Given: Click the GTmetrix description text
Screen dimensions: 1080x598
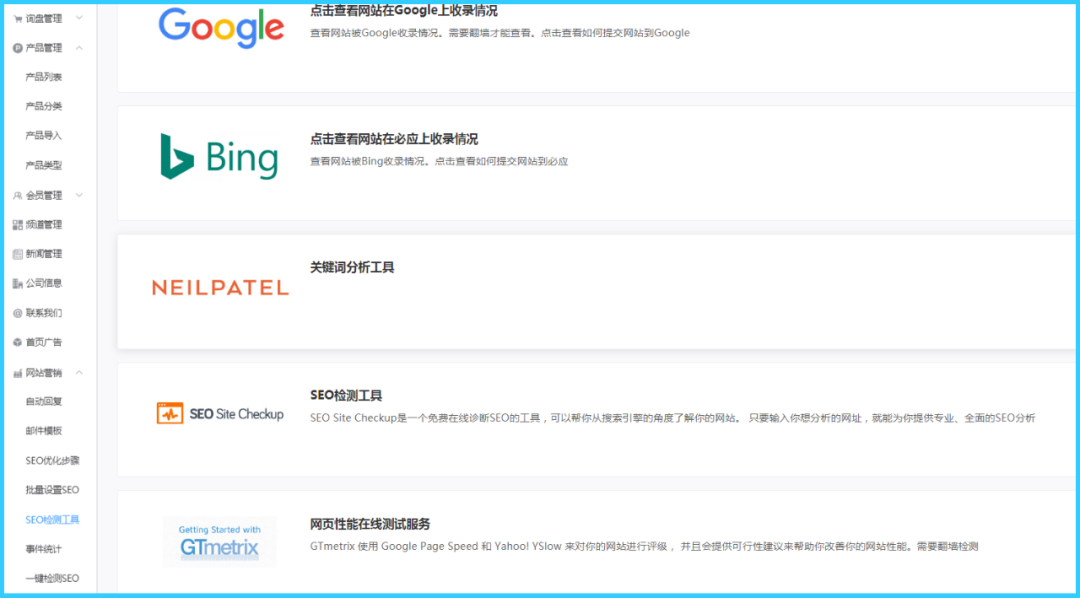Looking at the screenshot, I should (x=644, y=546).
